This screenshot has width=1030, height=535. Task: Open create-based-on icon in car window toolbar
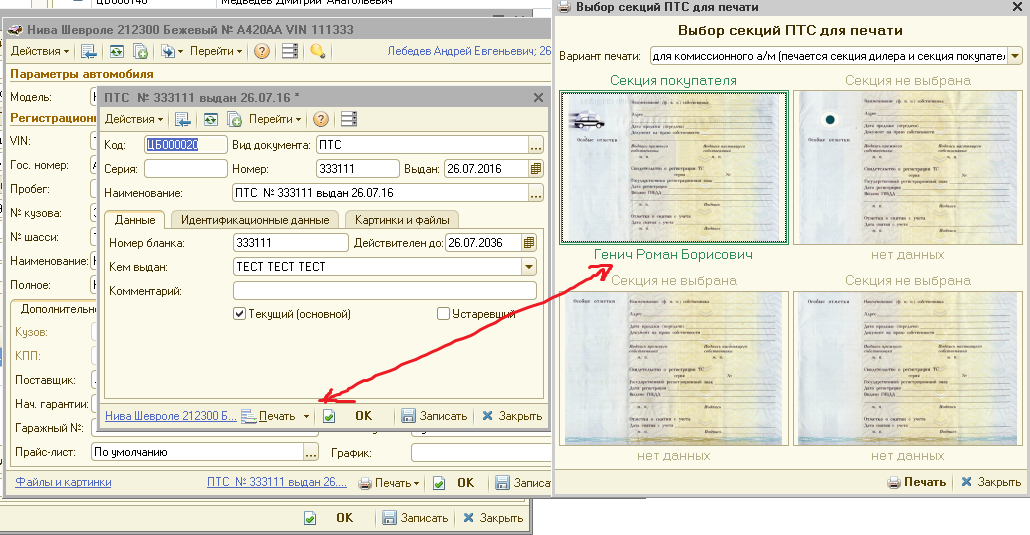[171, 51]
